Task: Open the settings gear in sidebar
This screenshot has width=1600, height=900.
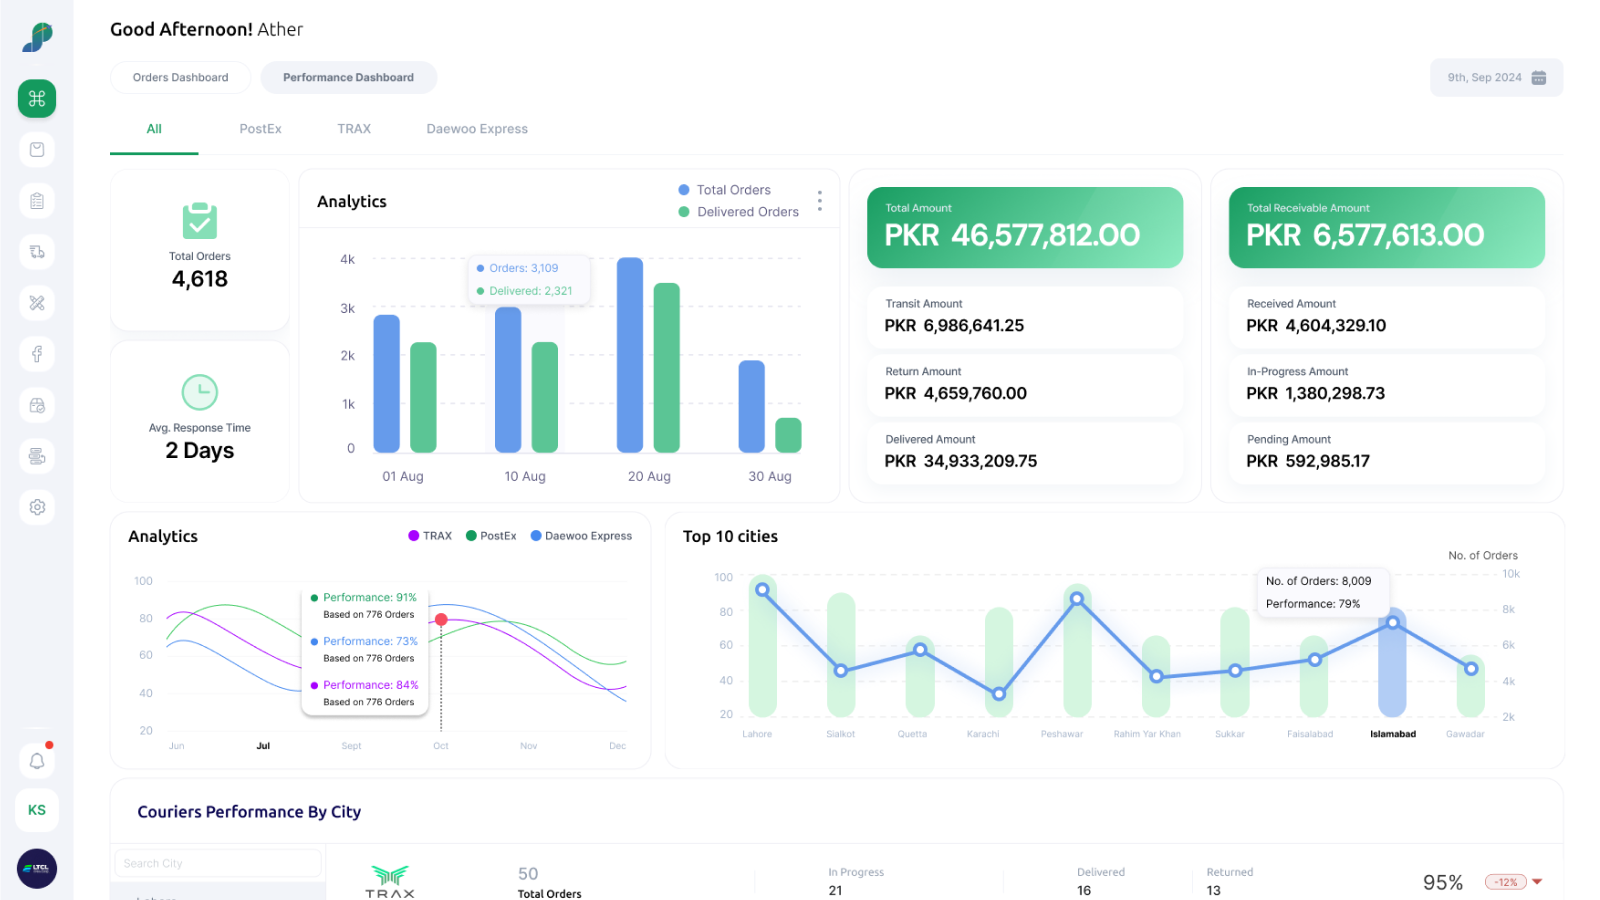Action: pos(37,507)
